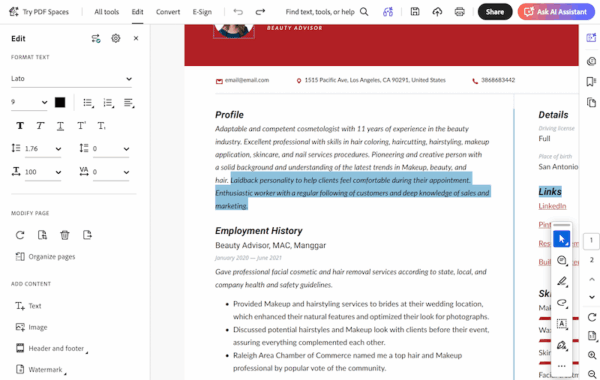Click Try PDF Spaces
Screen dimensions: 600x380
pyautogui.click(x=39, y=12)
